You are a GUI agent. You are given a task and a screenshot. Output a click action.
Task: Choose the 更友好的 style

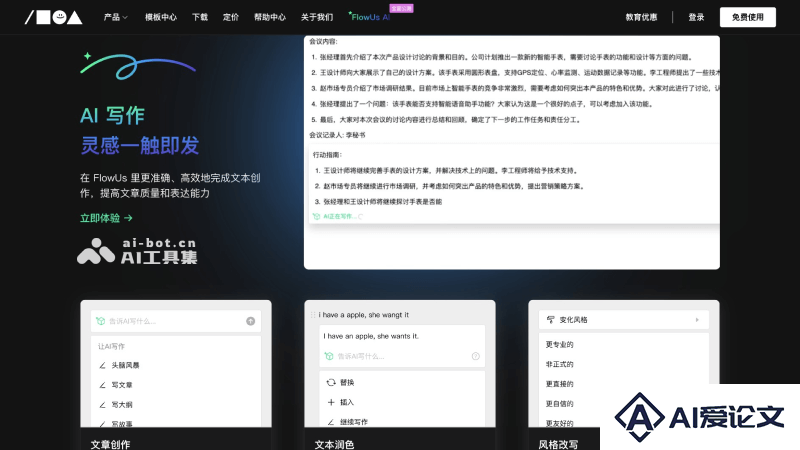(x=559, y=423)
